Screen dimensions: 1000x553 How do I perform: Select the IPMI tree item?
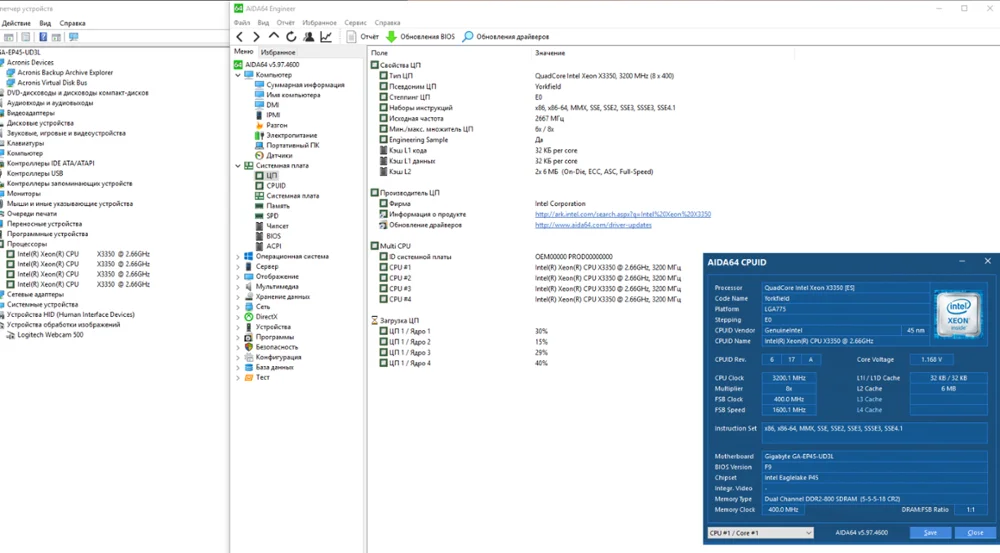[x=273, y=115]
